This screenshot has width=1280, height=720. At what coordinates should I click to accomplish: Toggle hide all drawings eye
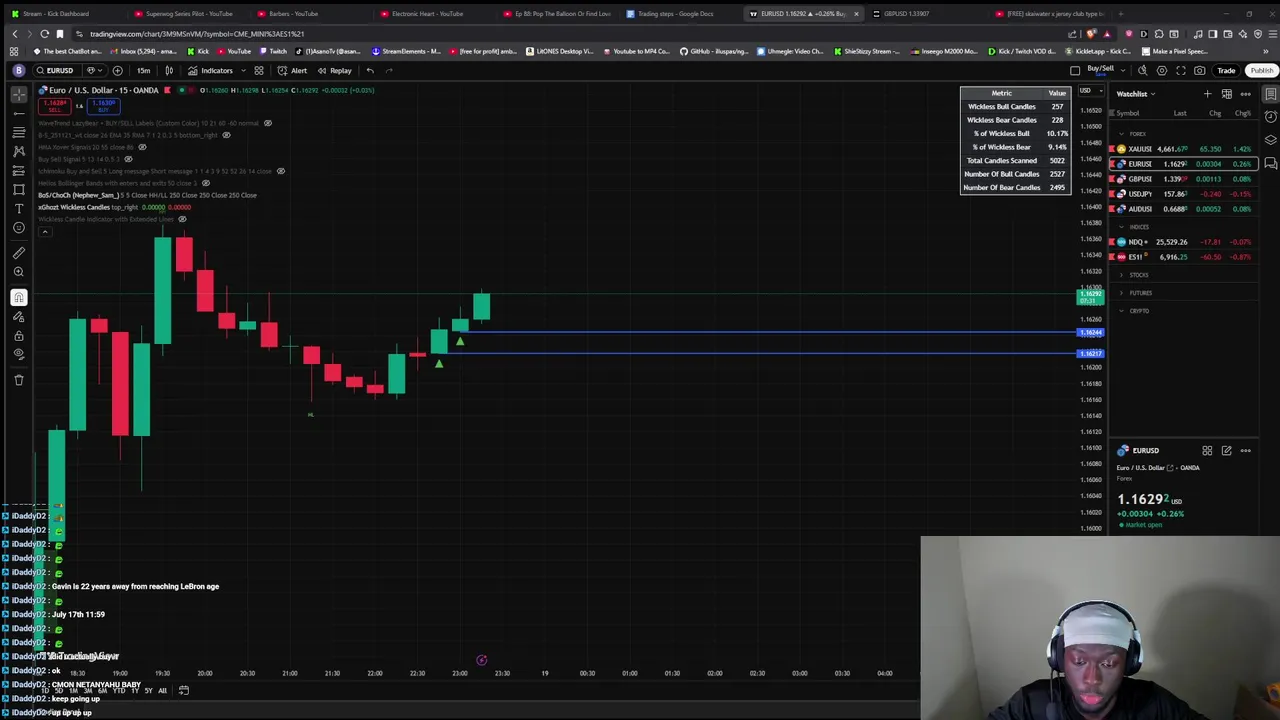[x=18, y=354]
